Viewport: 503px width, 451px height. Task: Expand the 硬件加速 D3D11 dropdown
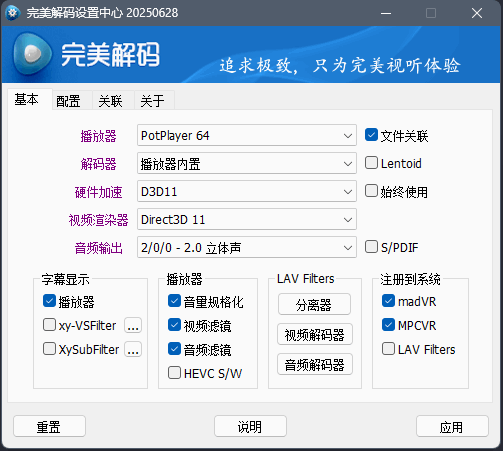point(247,191)
